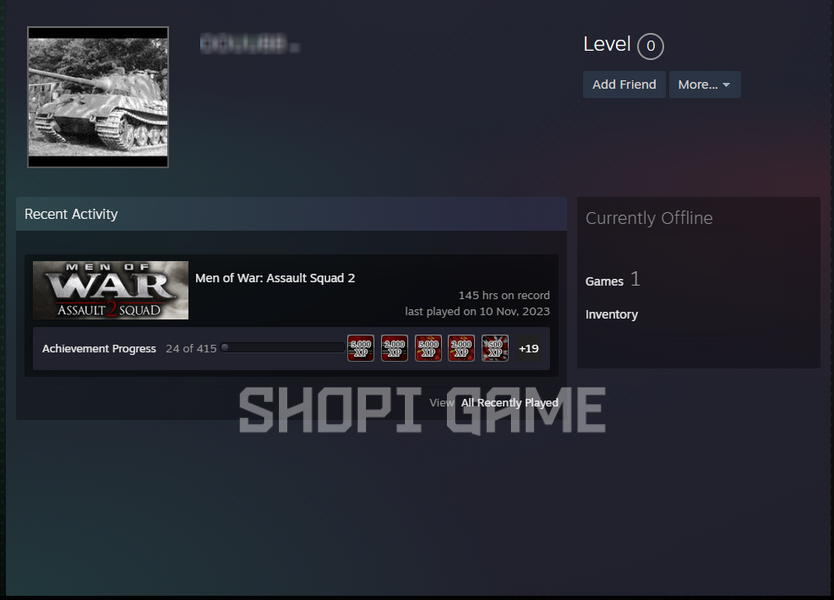Click the Currently Offline status text
This screenshot has height=600, width=834.
click(x=649, y=218)
